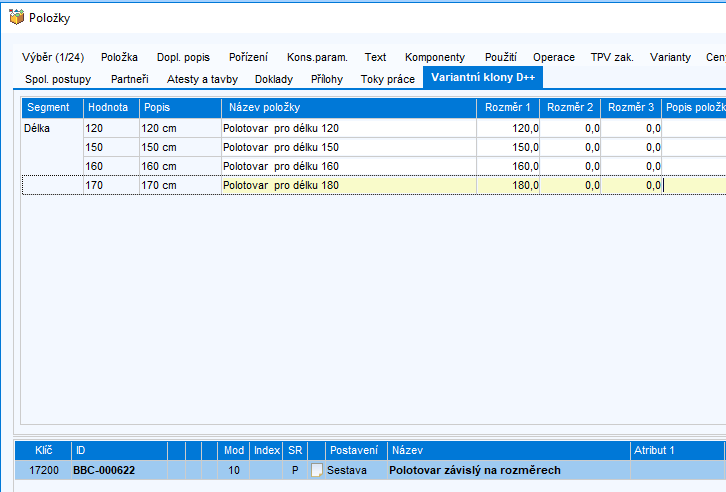
Task: Select the row with Hodnota 150
Action: click(110, 147)
